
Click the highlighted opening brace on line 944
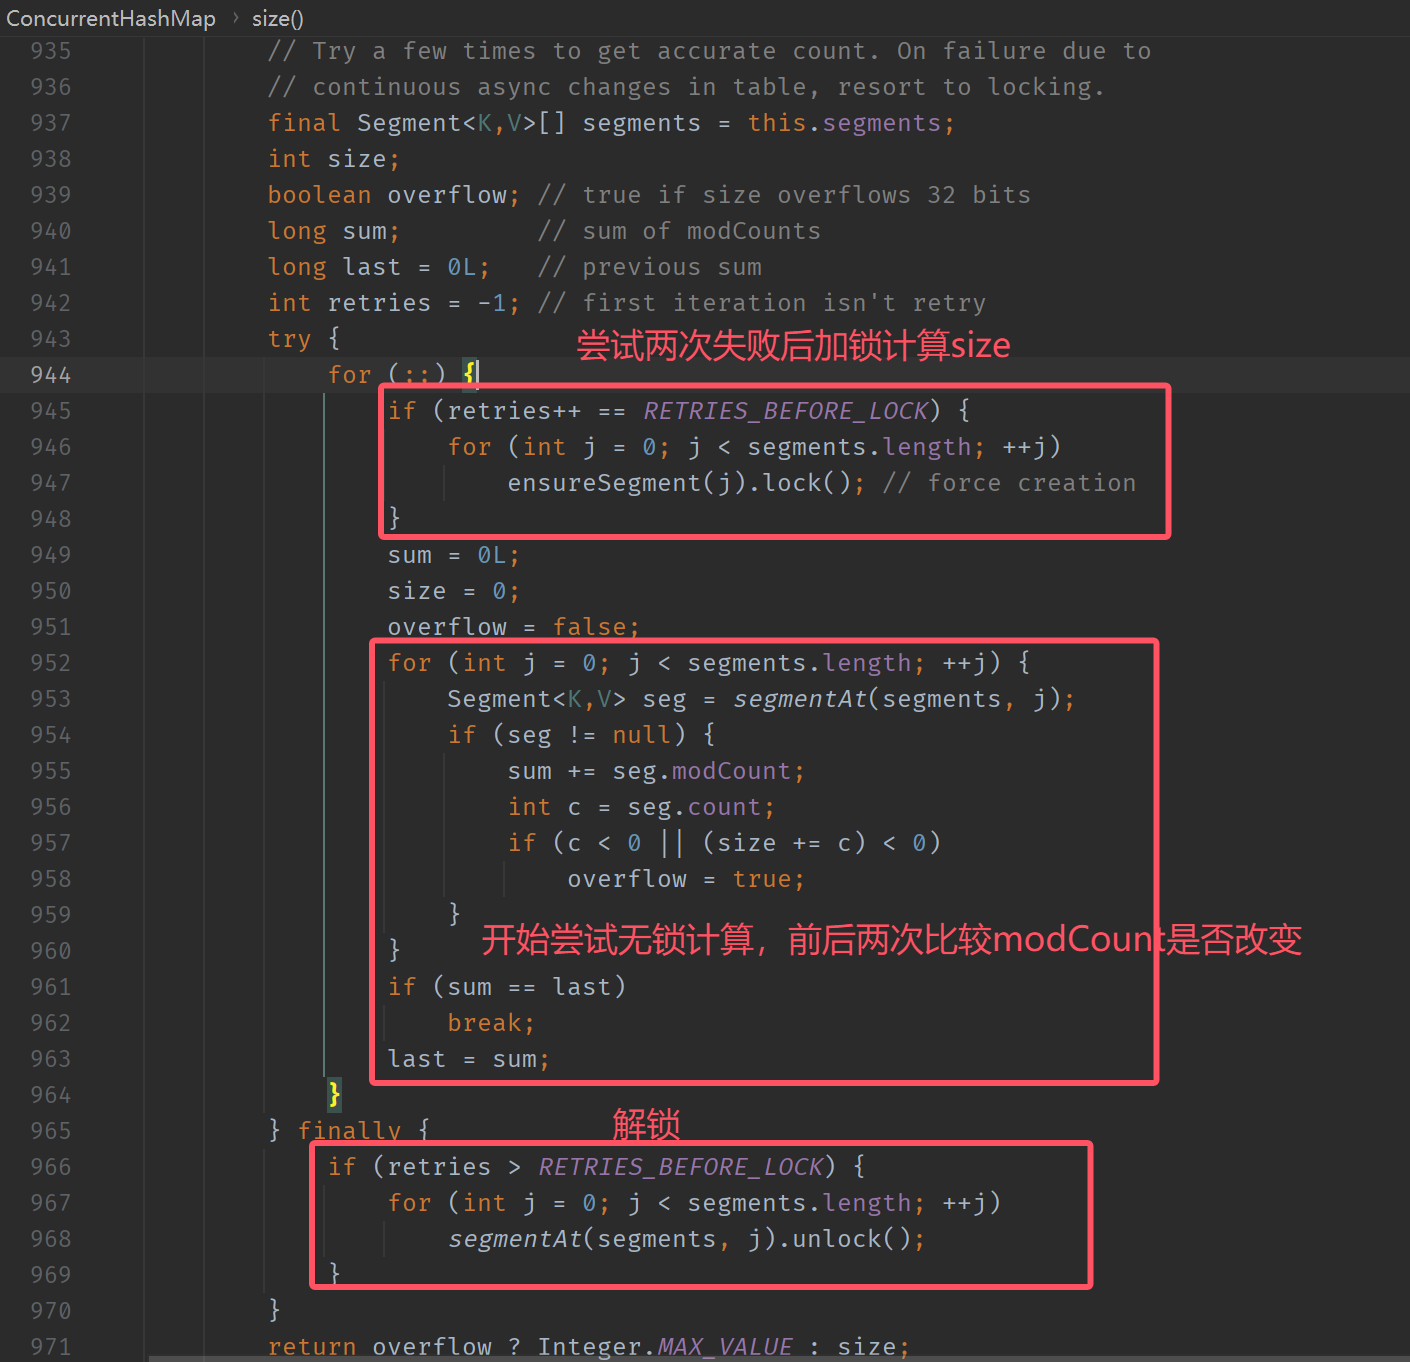tap(469, 374)
